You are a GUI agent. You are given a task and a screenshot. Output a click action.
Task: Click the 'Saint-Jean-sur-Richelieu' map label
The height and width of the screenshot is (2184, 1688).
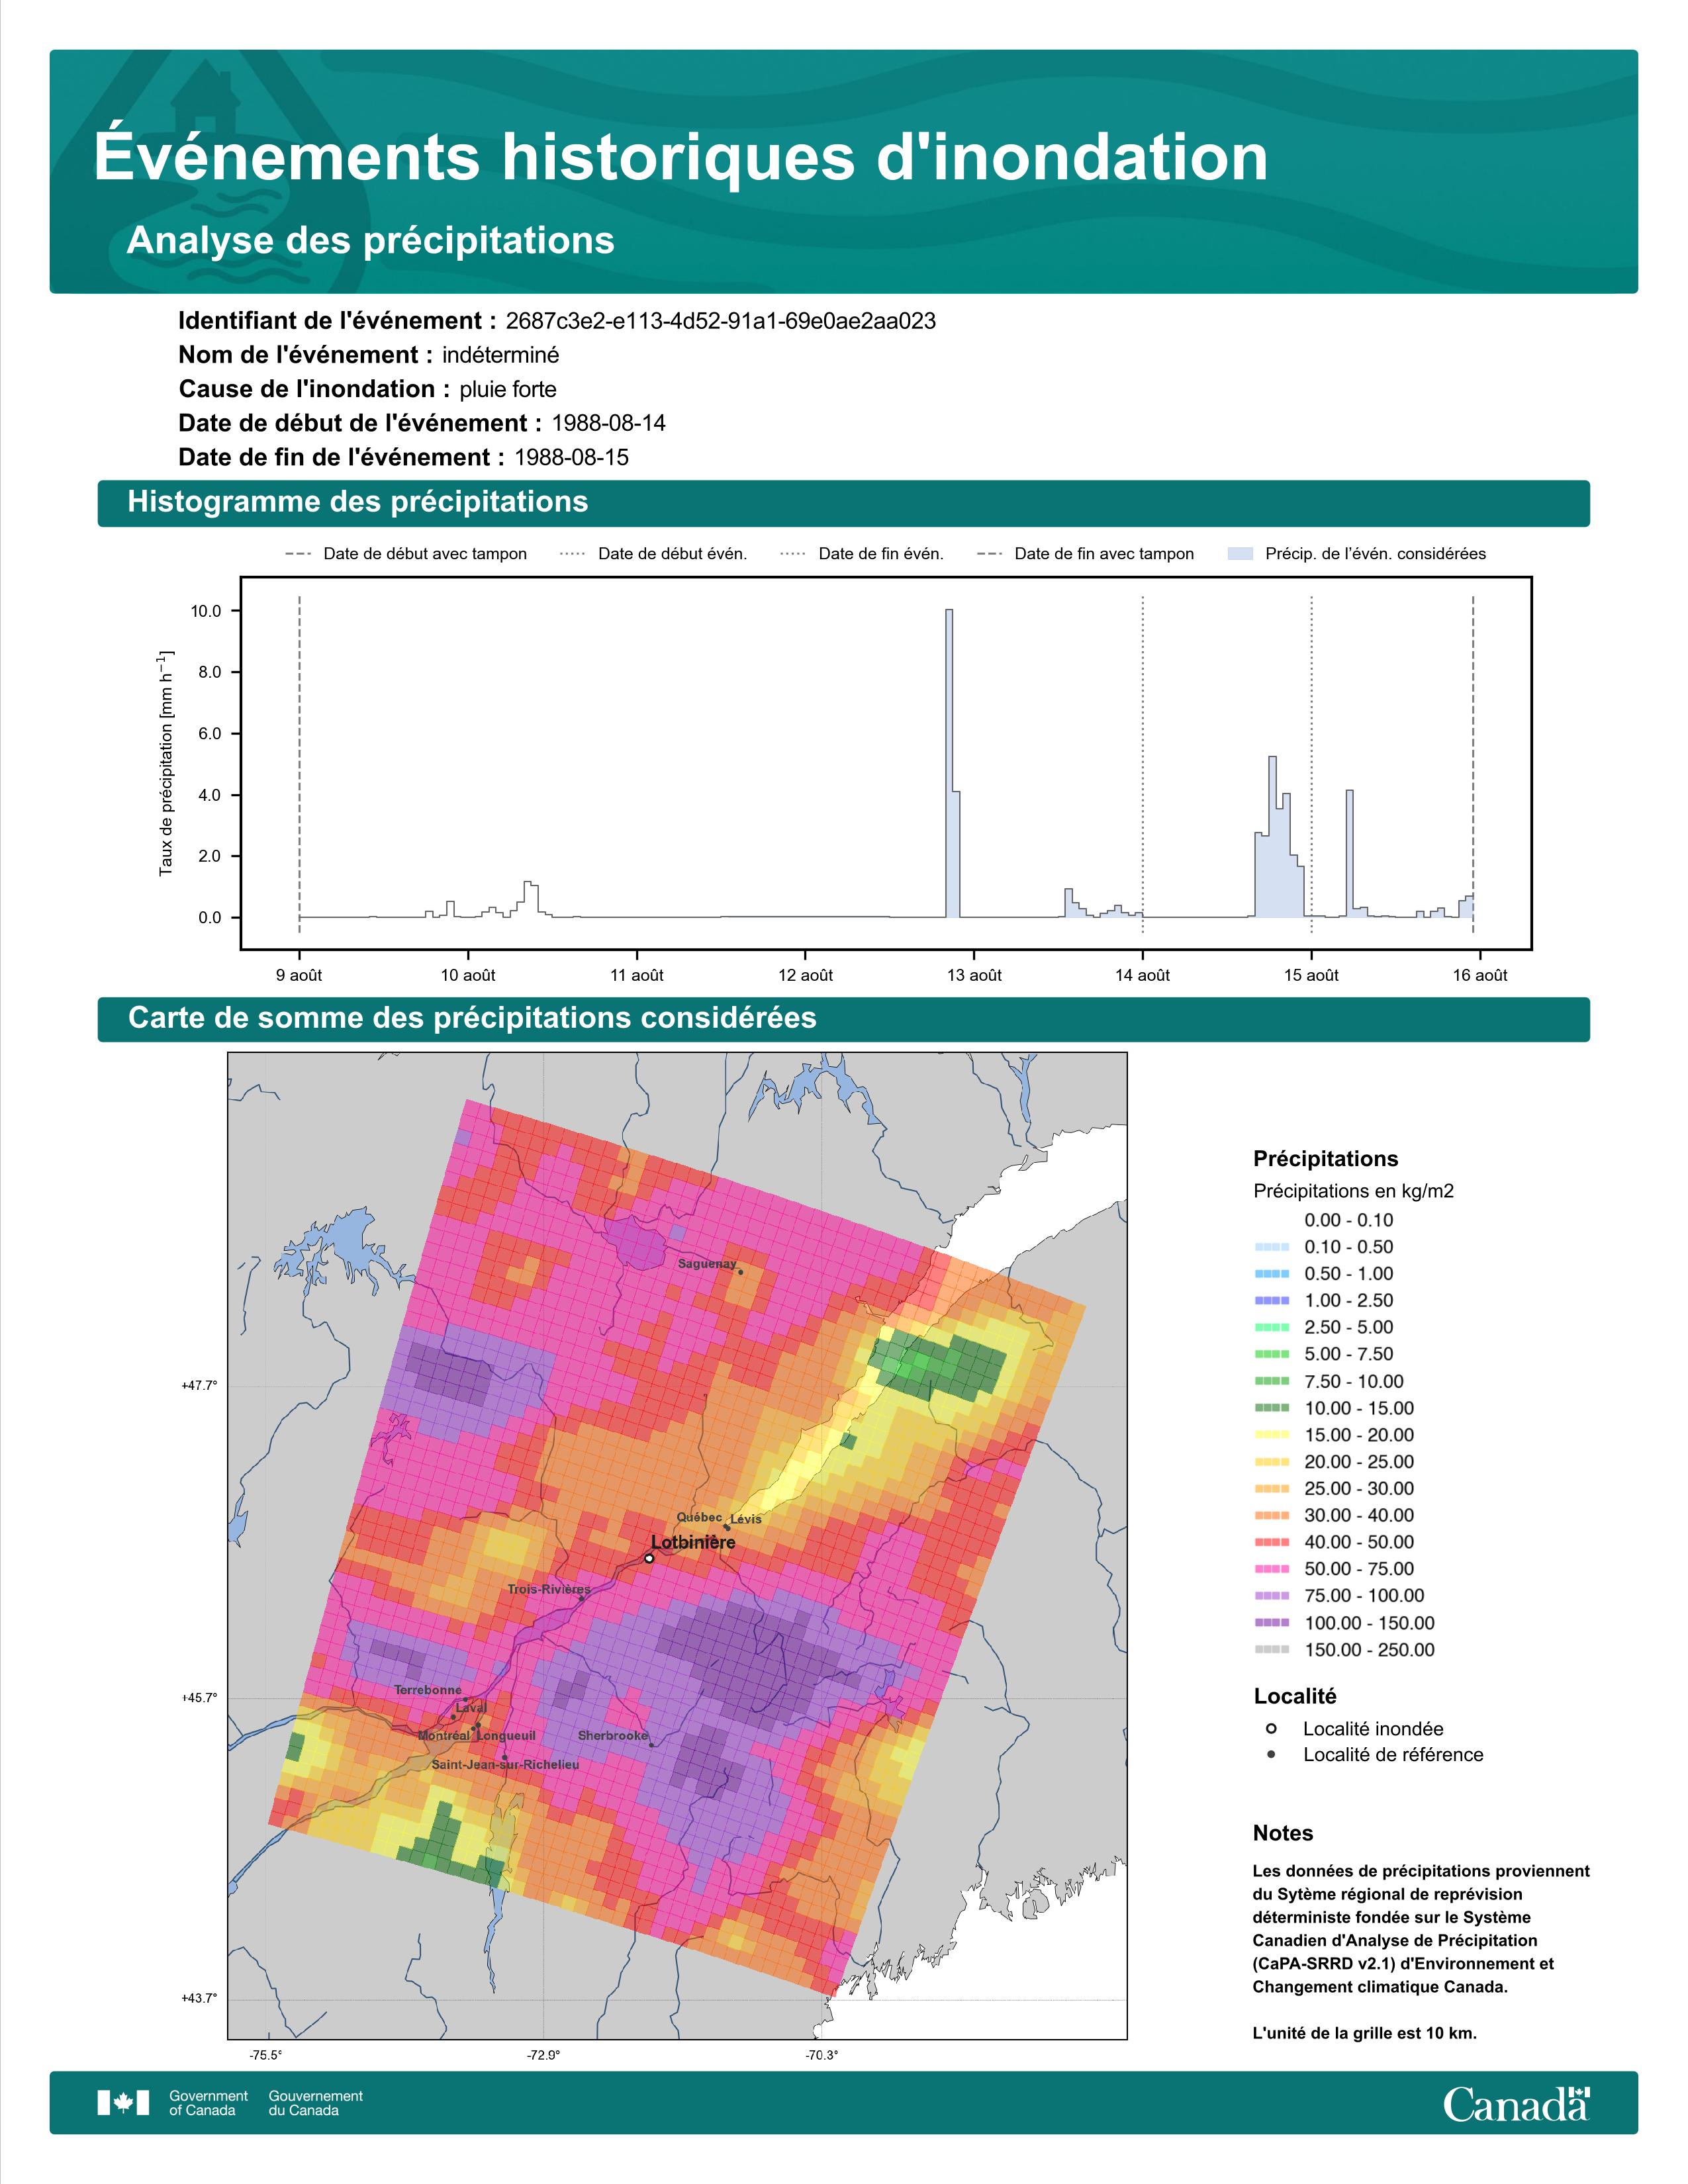[x=505, y=1765]
